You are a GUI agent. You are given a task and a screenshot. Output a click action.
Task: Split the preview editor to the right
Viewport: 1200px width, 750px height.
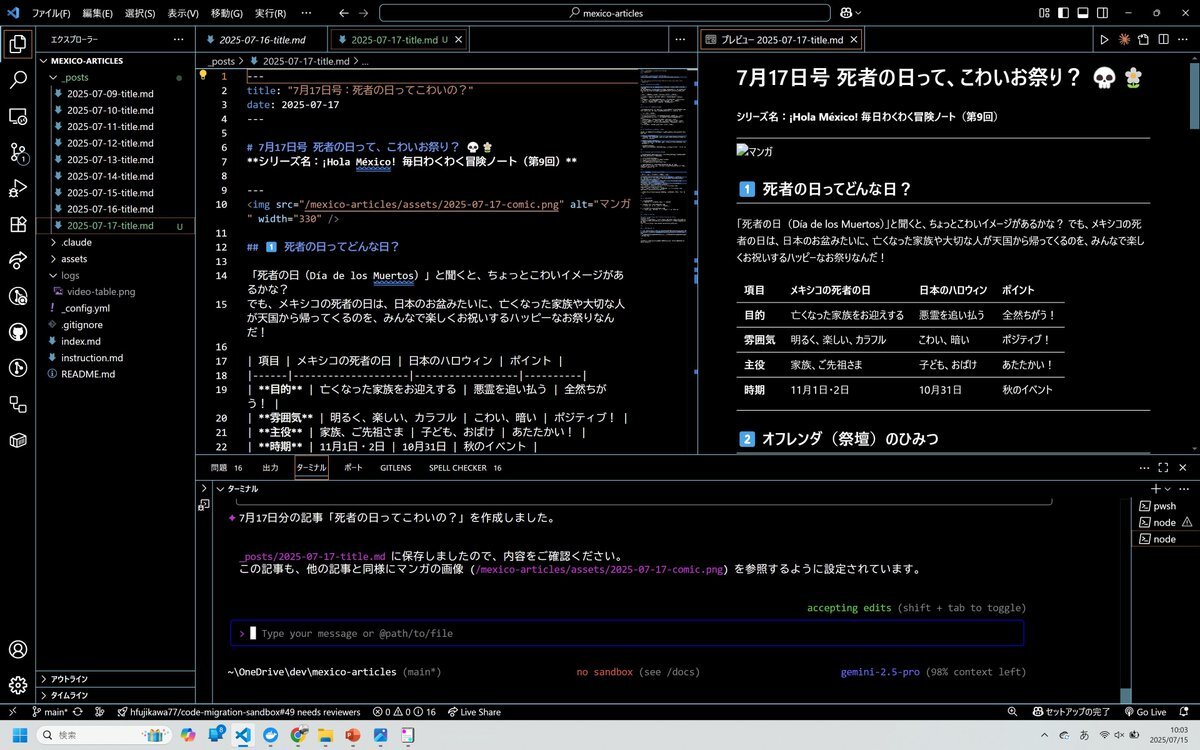click(x=1161, y=40)
